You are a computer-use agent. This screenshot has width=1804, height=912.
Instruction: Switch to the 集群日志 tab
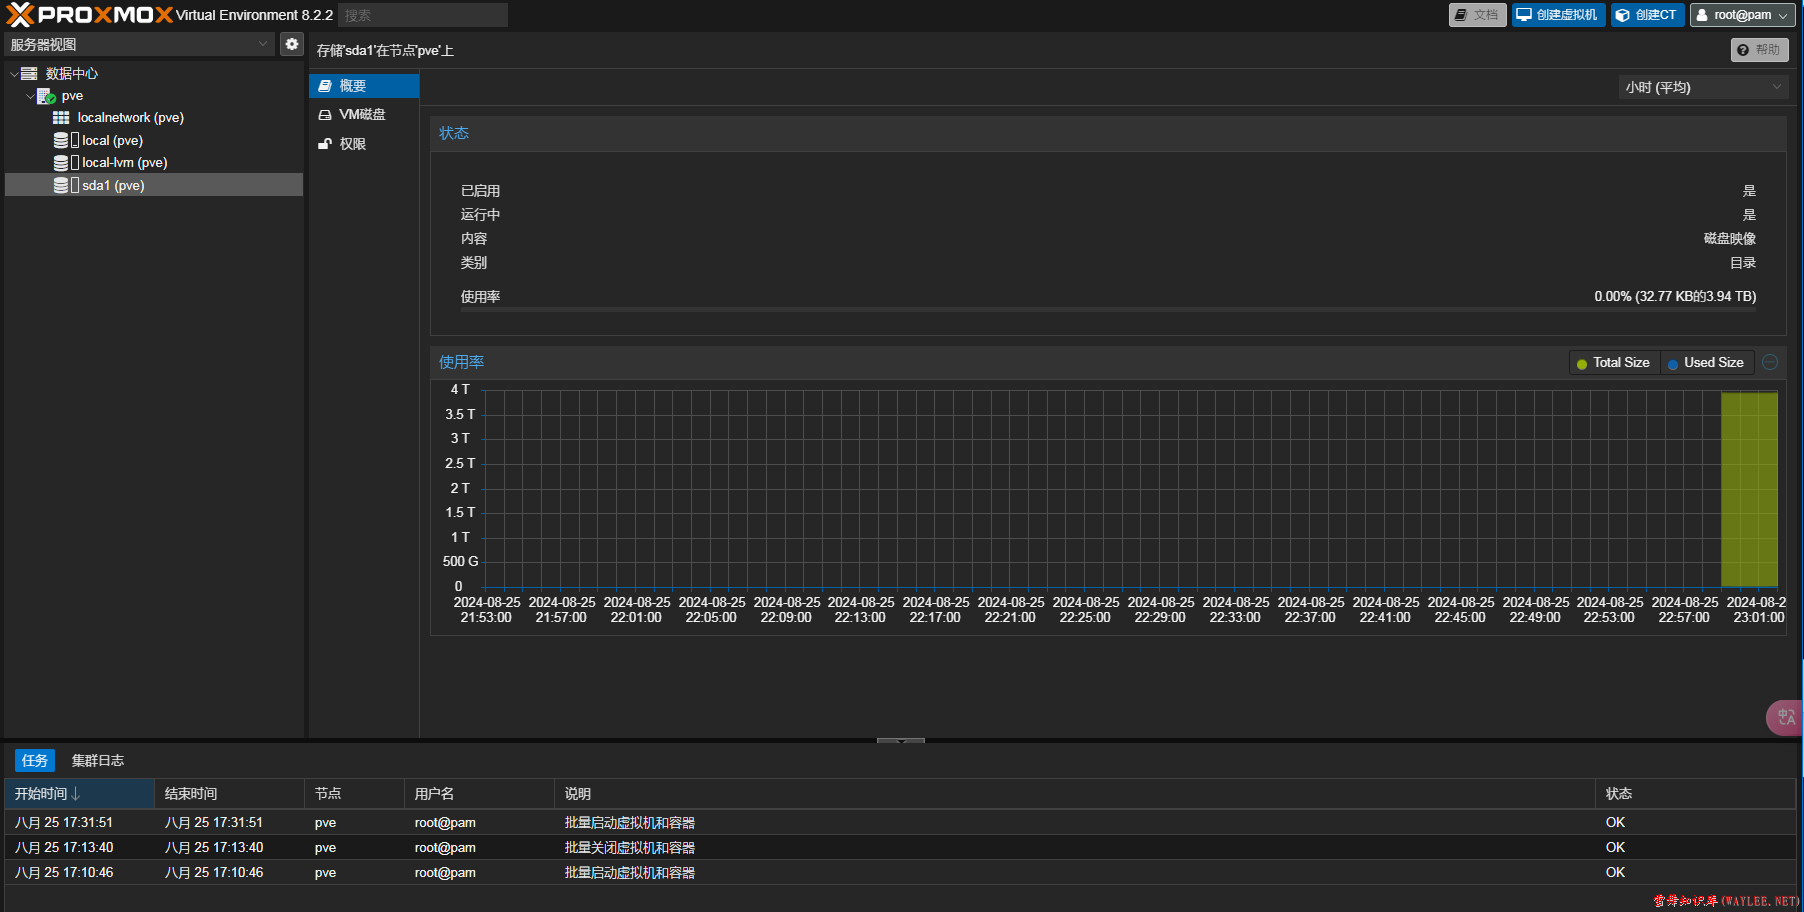point(98,761)
